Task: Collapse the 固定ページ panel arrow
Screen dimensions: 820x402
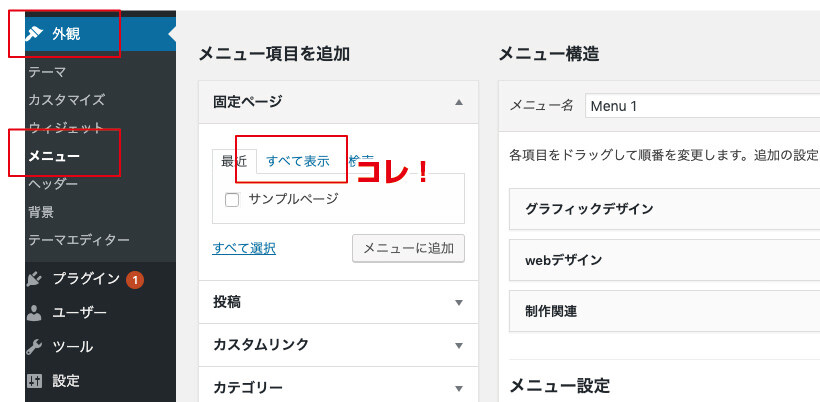Action: point(459,102)
